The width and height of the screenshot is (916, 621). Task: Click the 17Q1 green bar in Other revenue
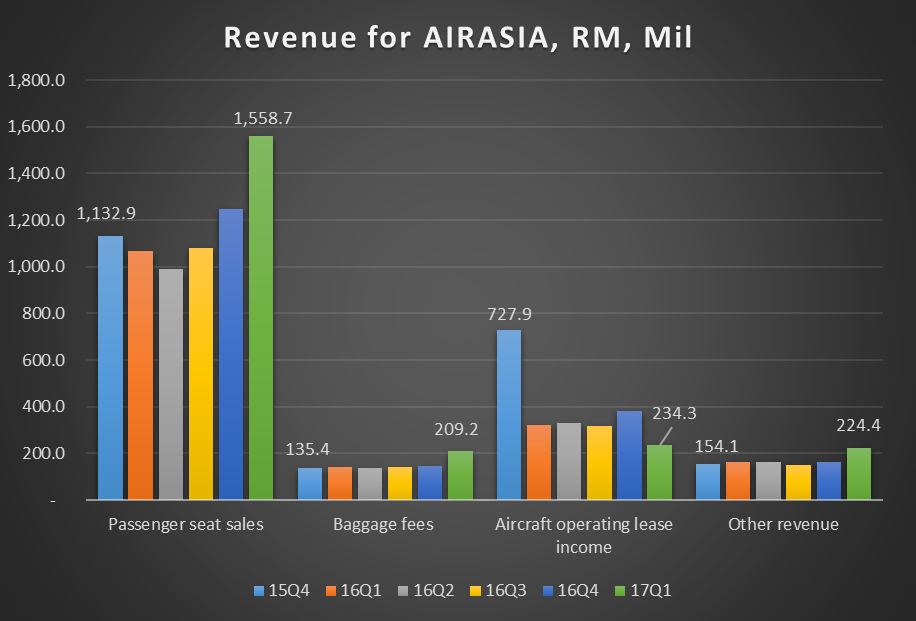[859, 474]
